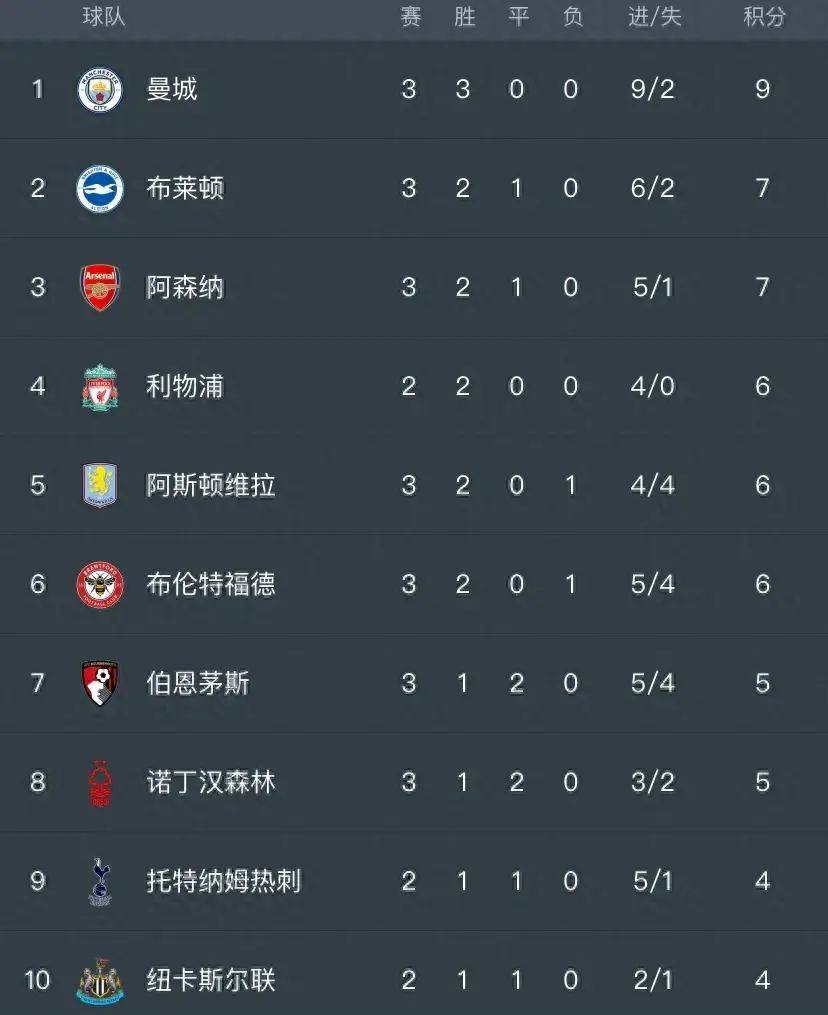
Task: Click the 托特纳姆热刺 team name
Action: click(223, 881)
